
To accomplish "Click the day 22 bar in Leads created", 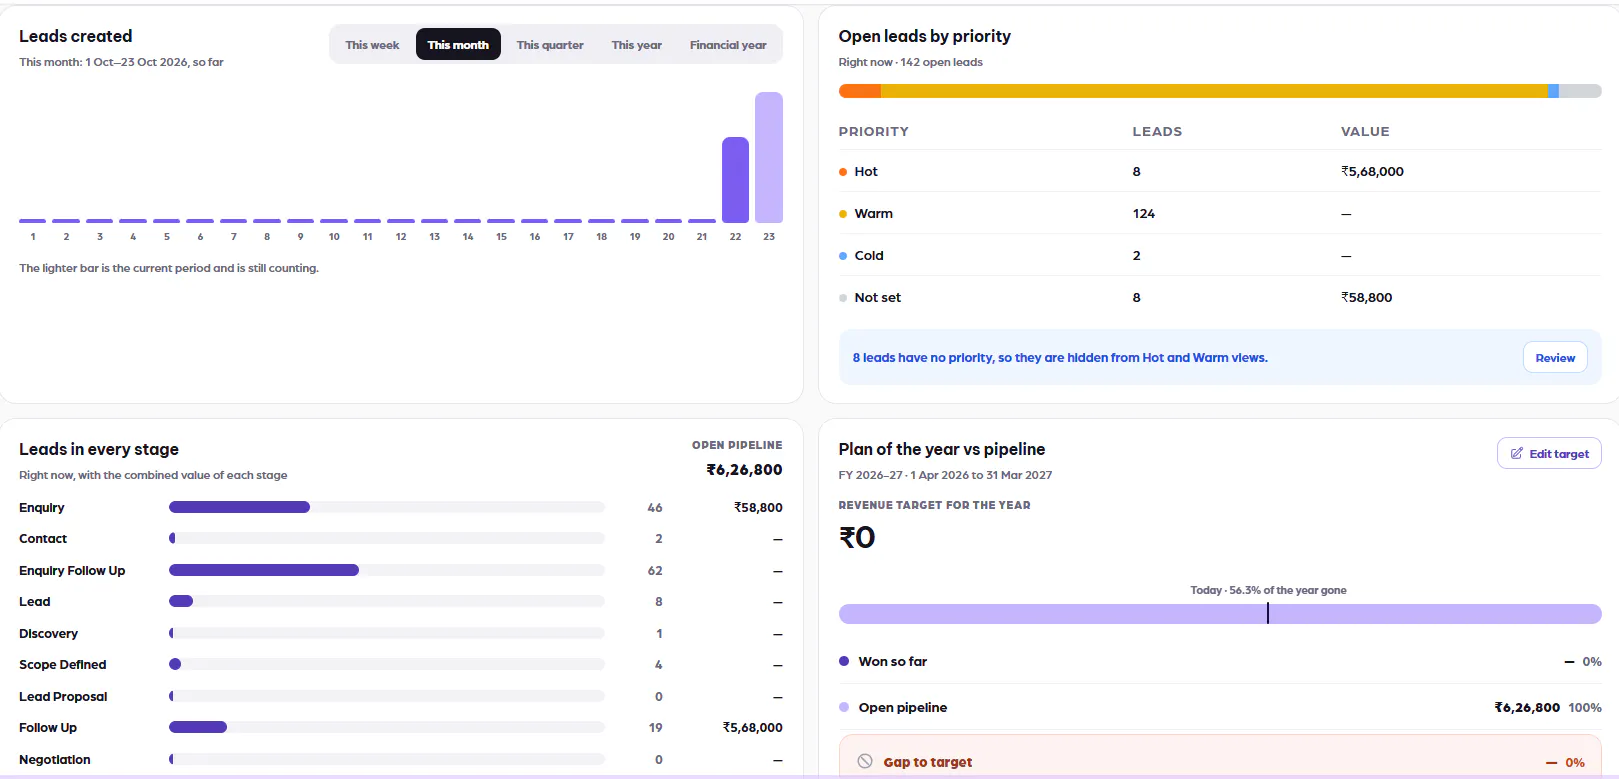I will [735, 180].
